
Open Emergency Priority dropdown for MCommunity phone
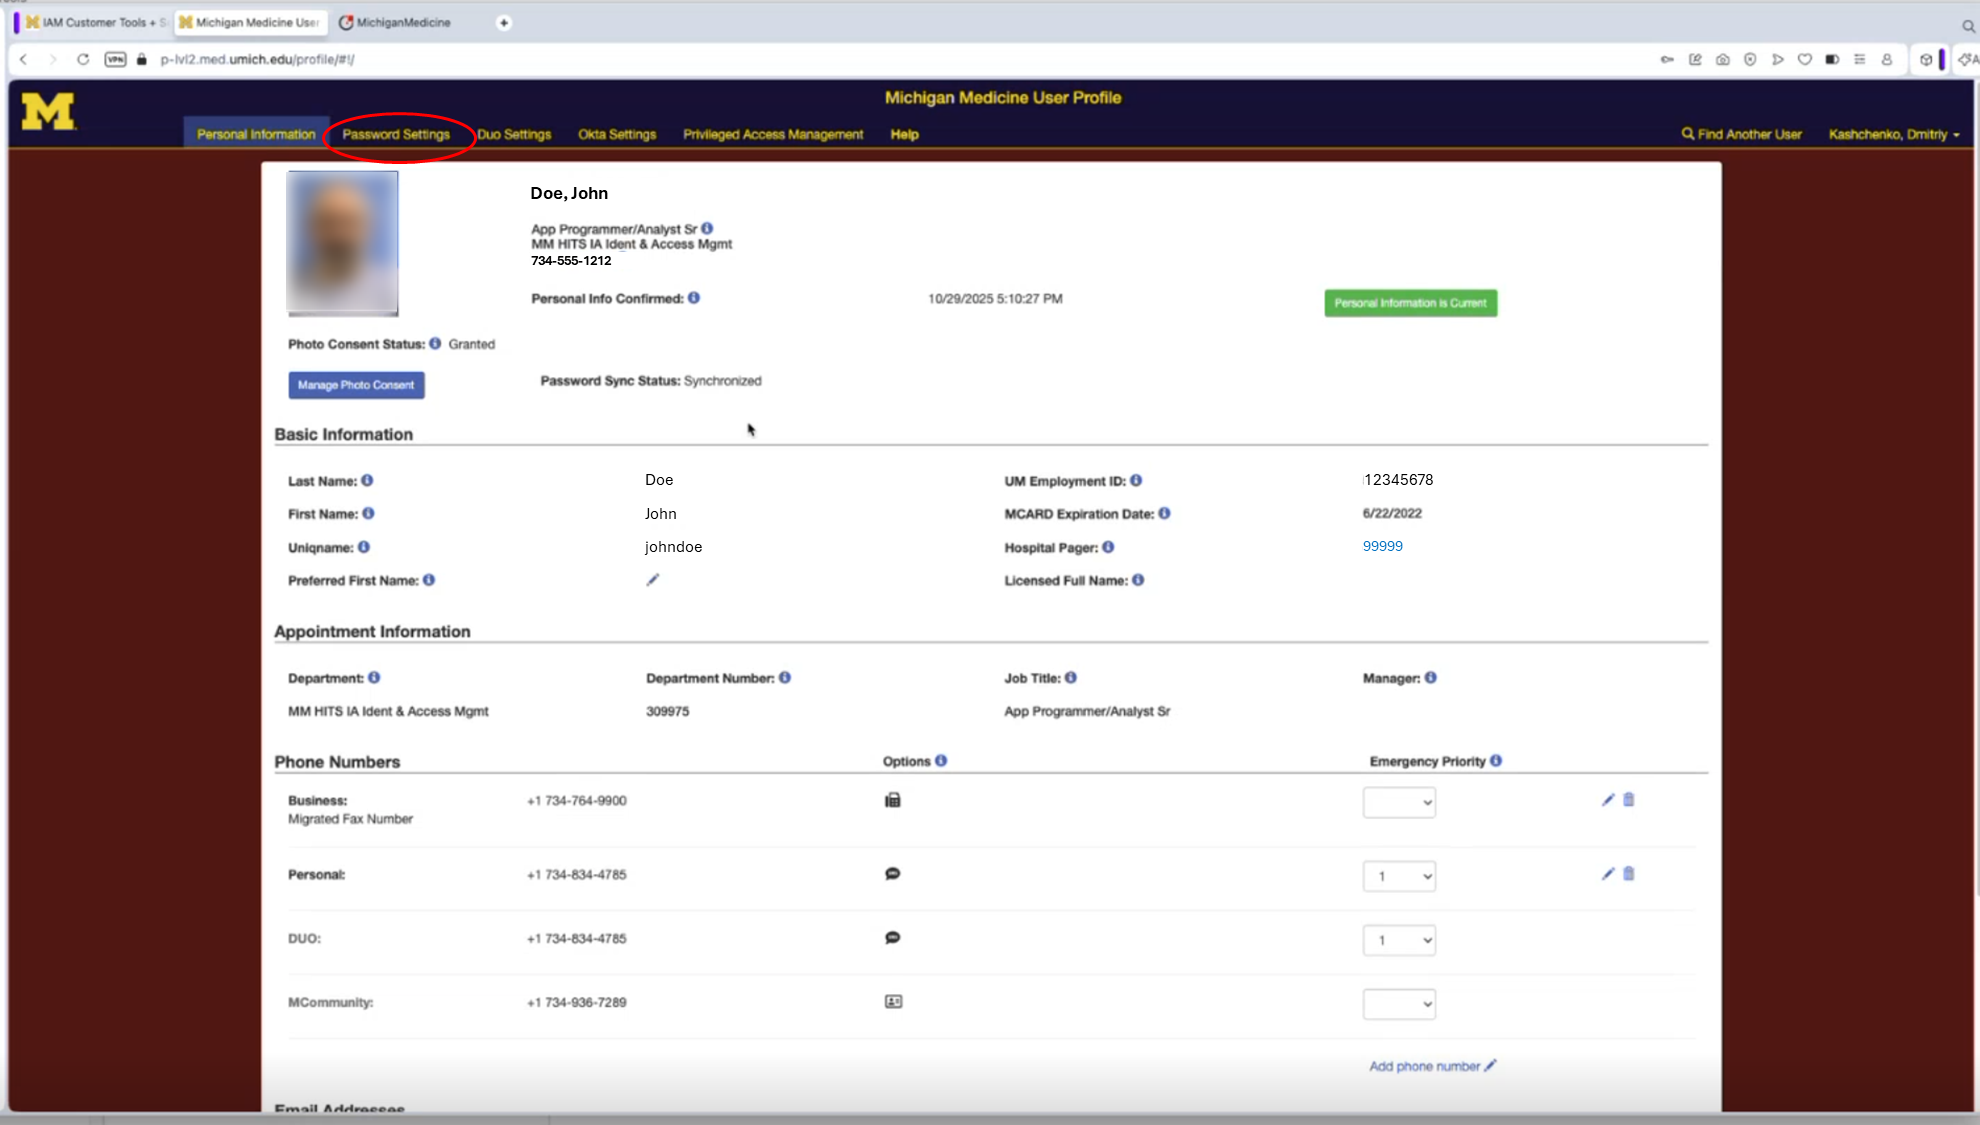click(x=1399, y=1004)
